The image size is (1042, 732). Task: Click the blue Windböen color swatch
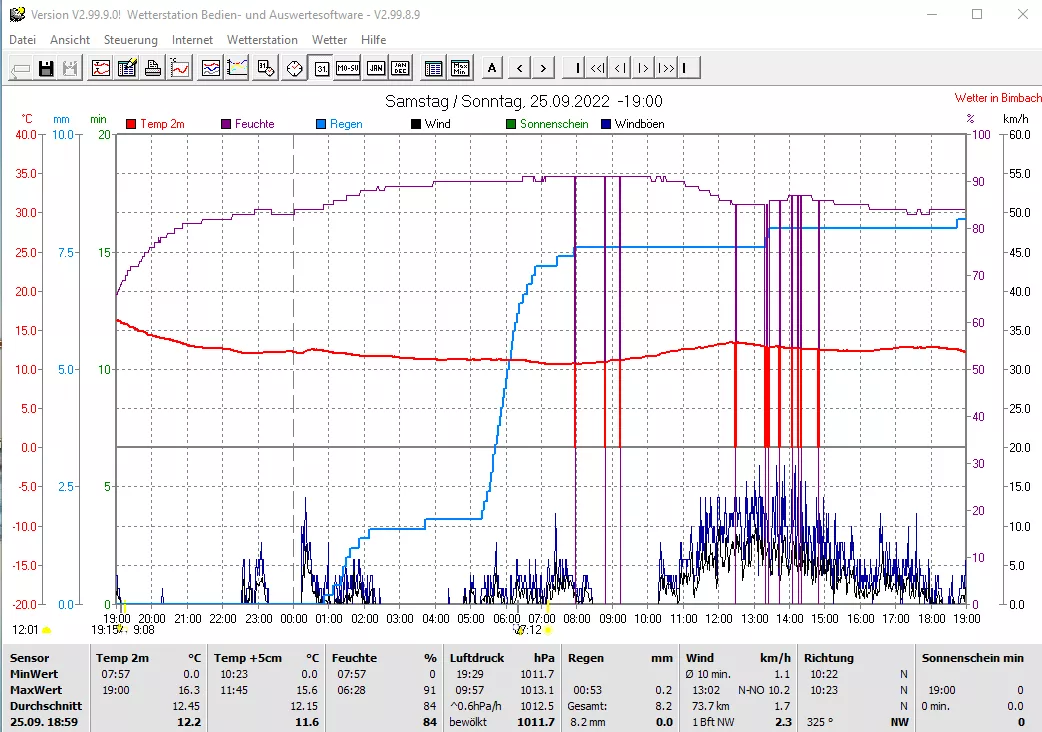click(x=606, y=124)
